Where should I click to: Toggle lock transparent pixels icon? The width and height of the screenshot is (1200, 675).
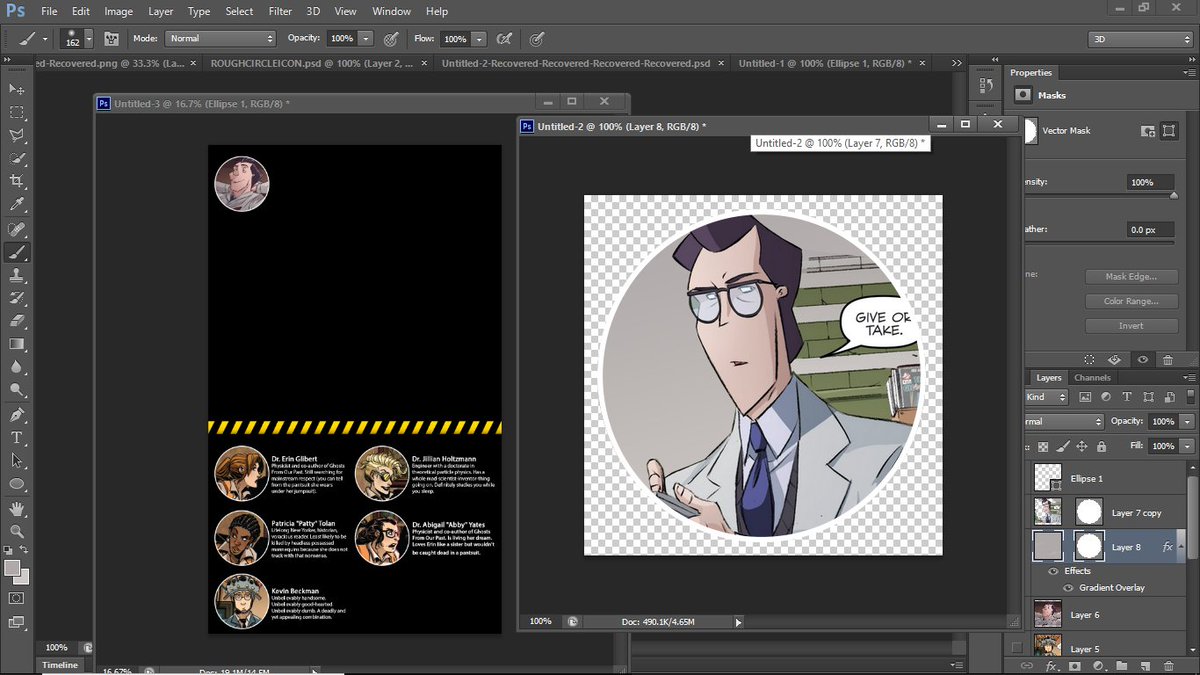(1043, 447)
